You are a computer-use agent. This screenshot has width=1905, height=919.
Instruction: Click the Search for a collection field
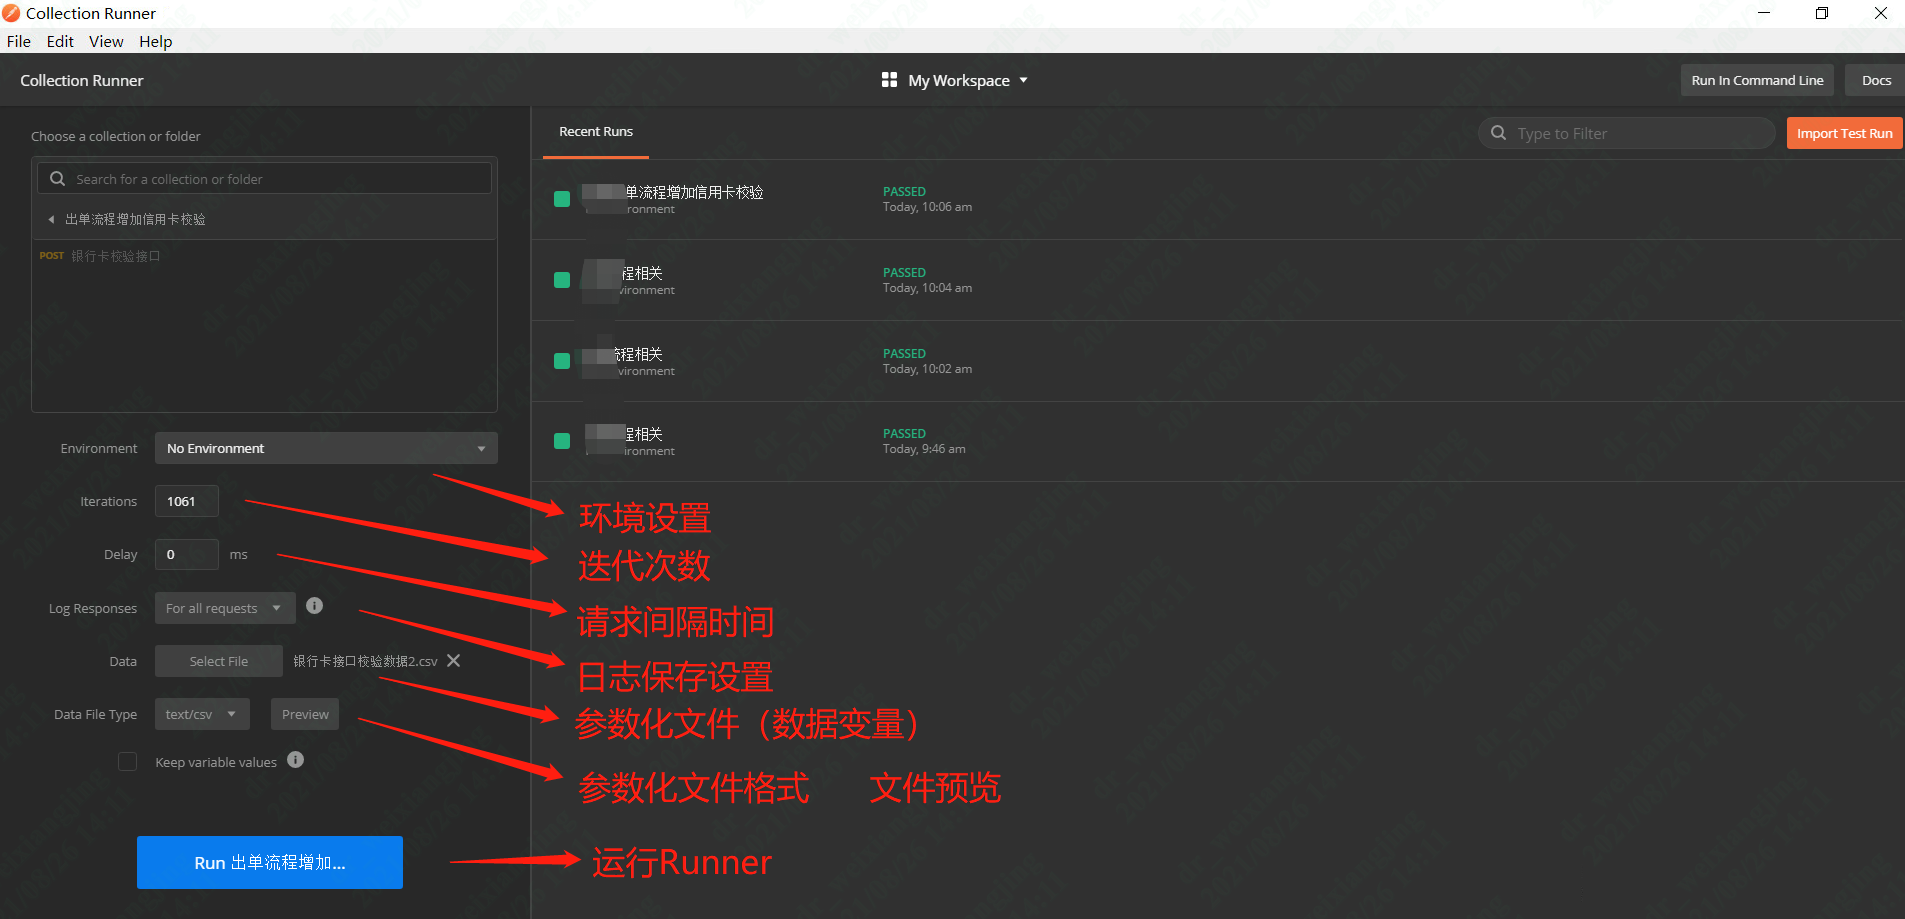point(265,179)
